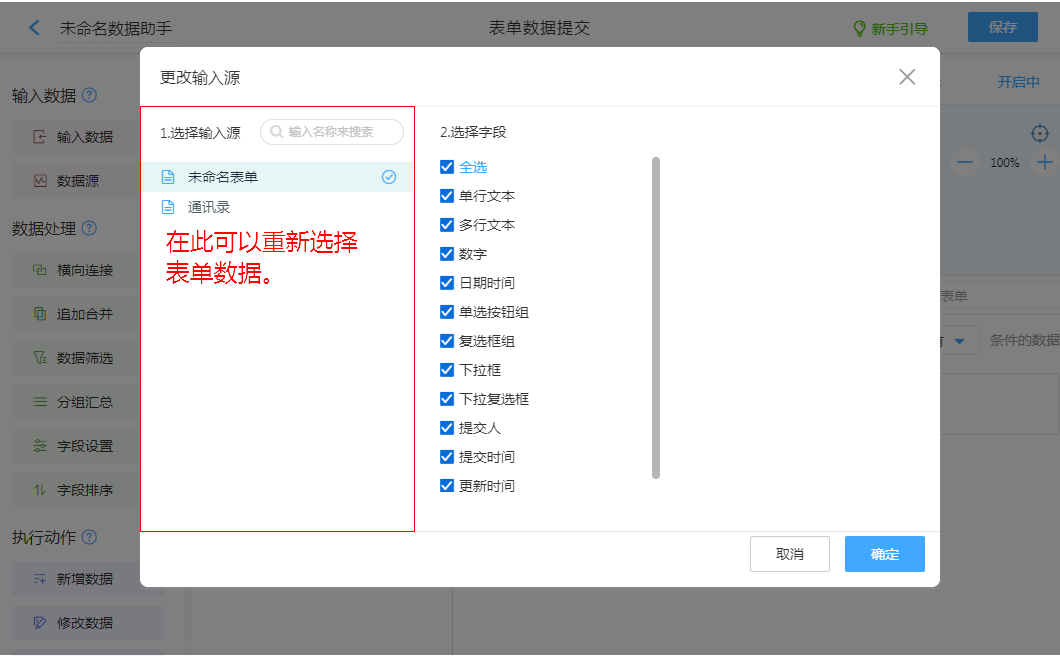The width and height of the screenshot is (1060, 656).
Task: Toggle the 全选 checkbox
Action: (x=447, y=167)
